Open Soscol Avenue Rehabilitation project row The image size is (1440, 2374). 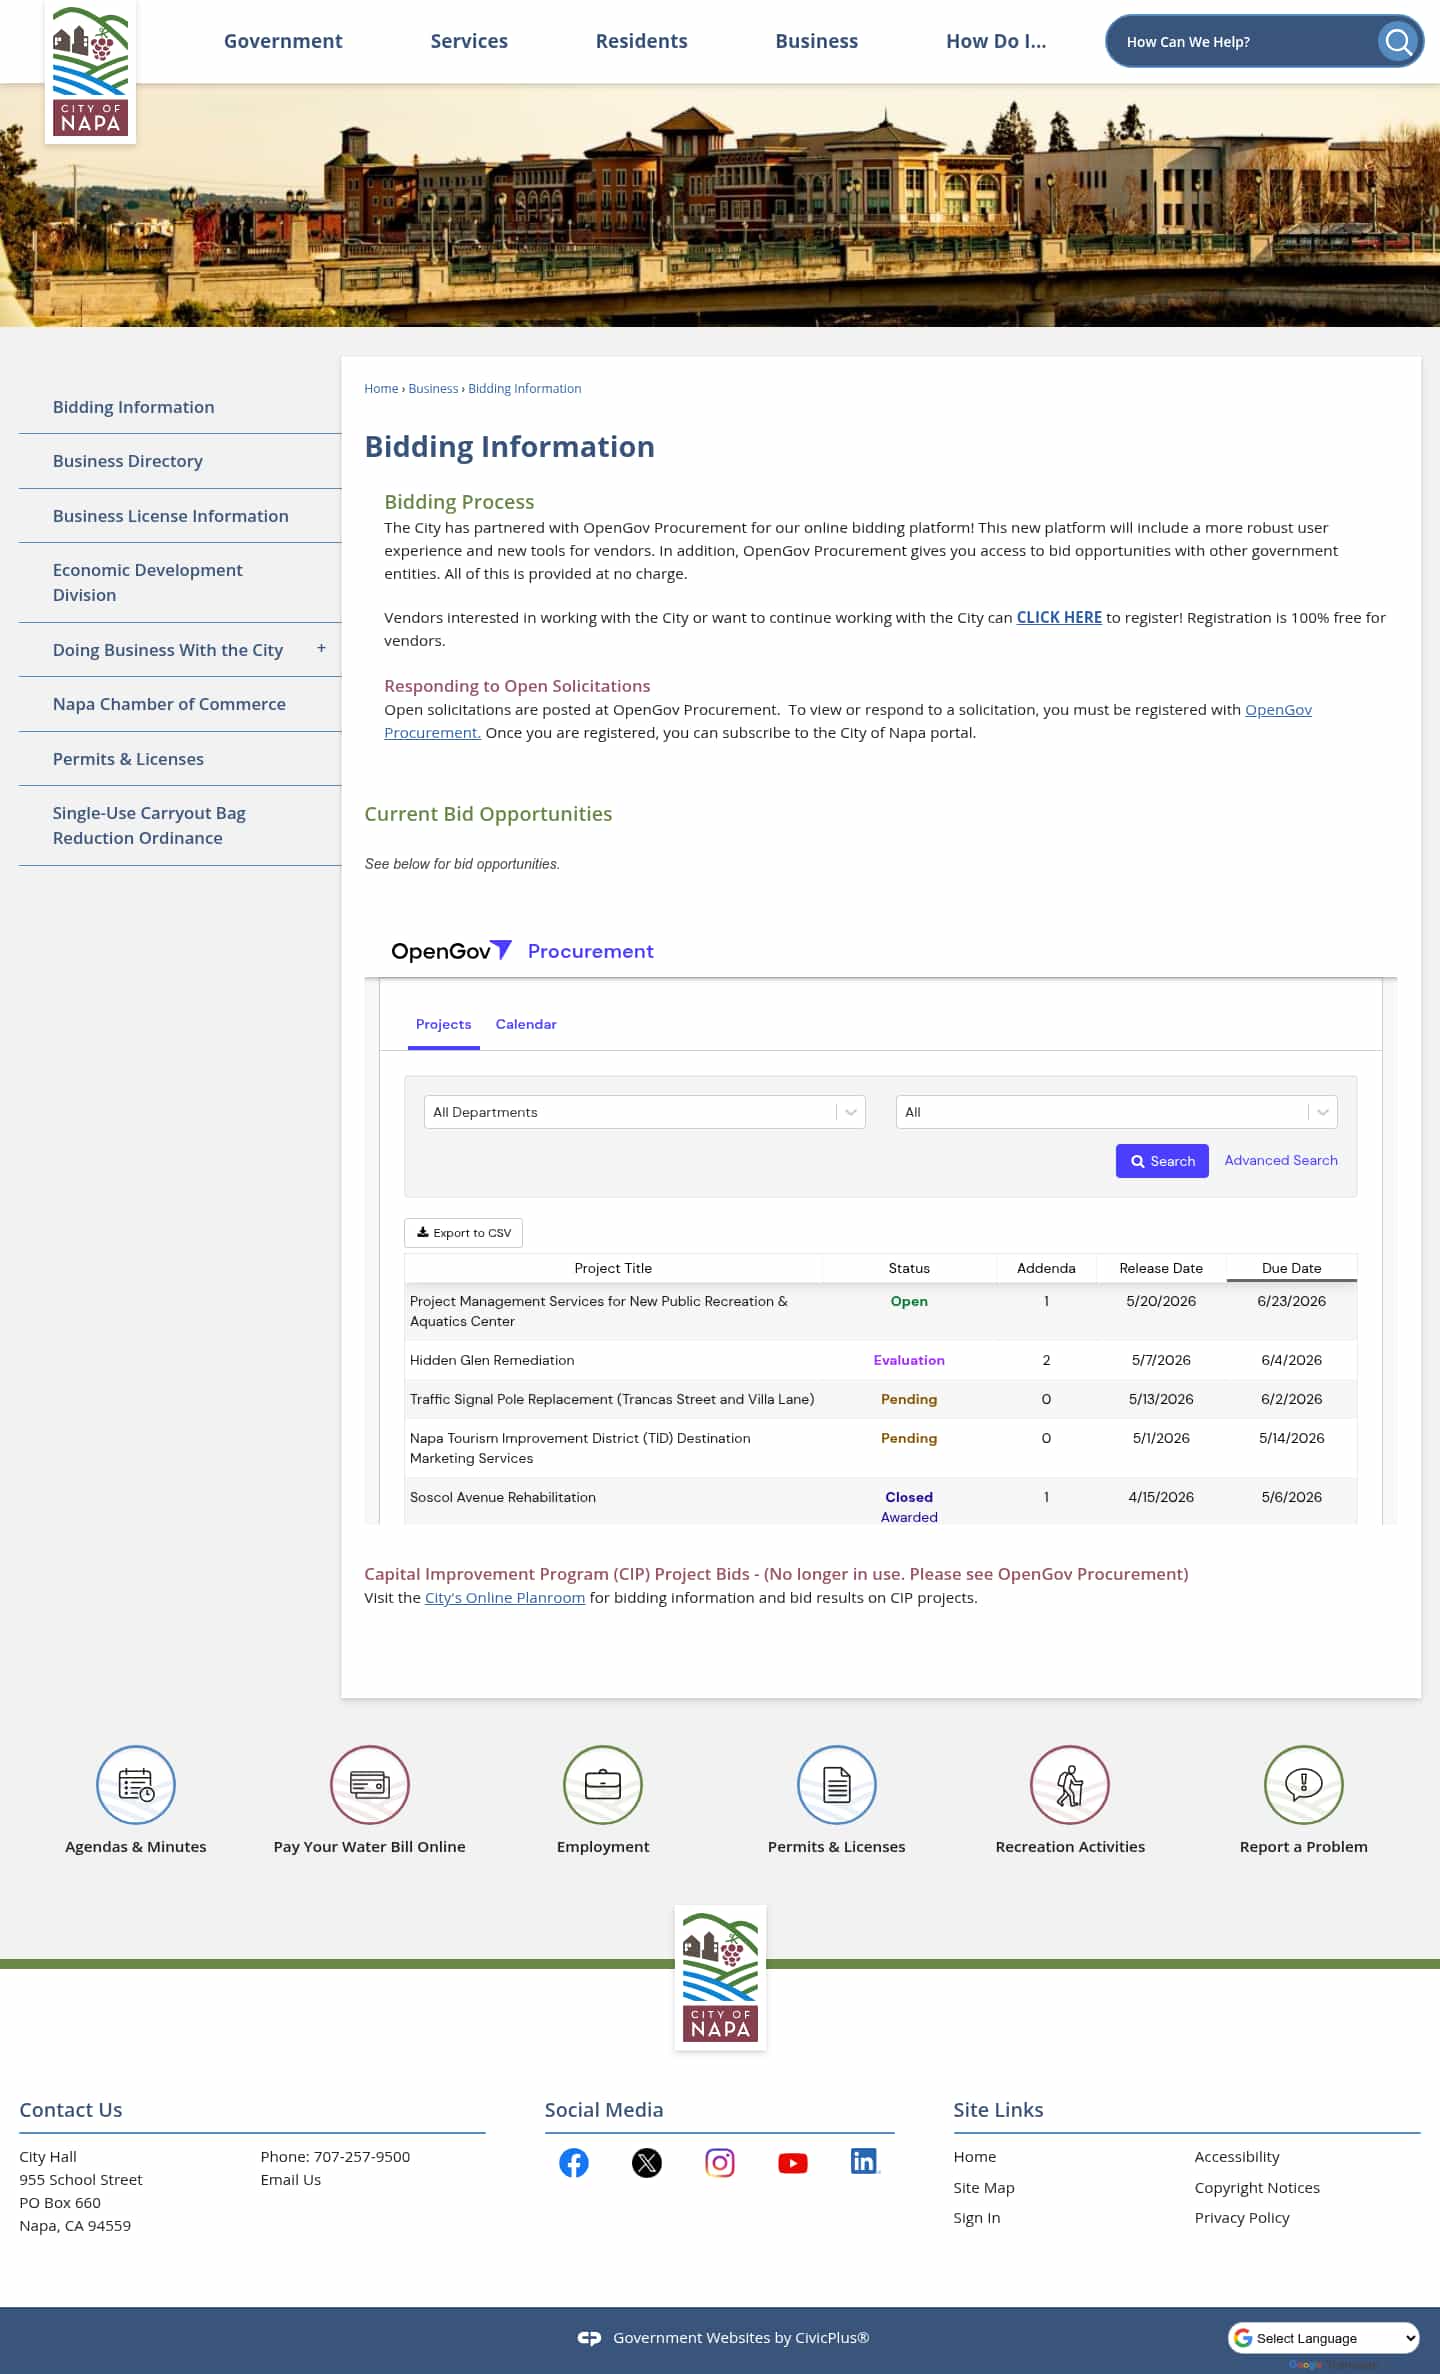(x=881, y=1502)
